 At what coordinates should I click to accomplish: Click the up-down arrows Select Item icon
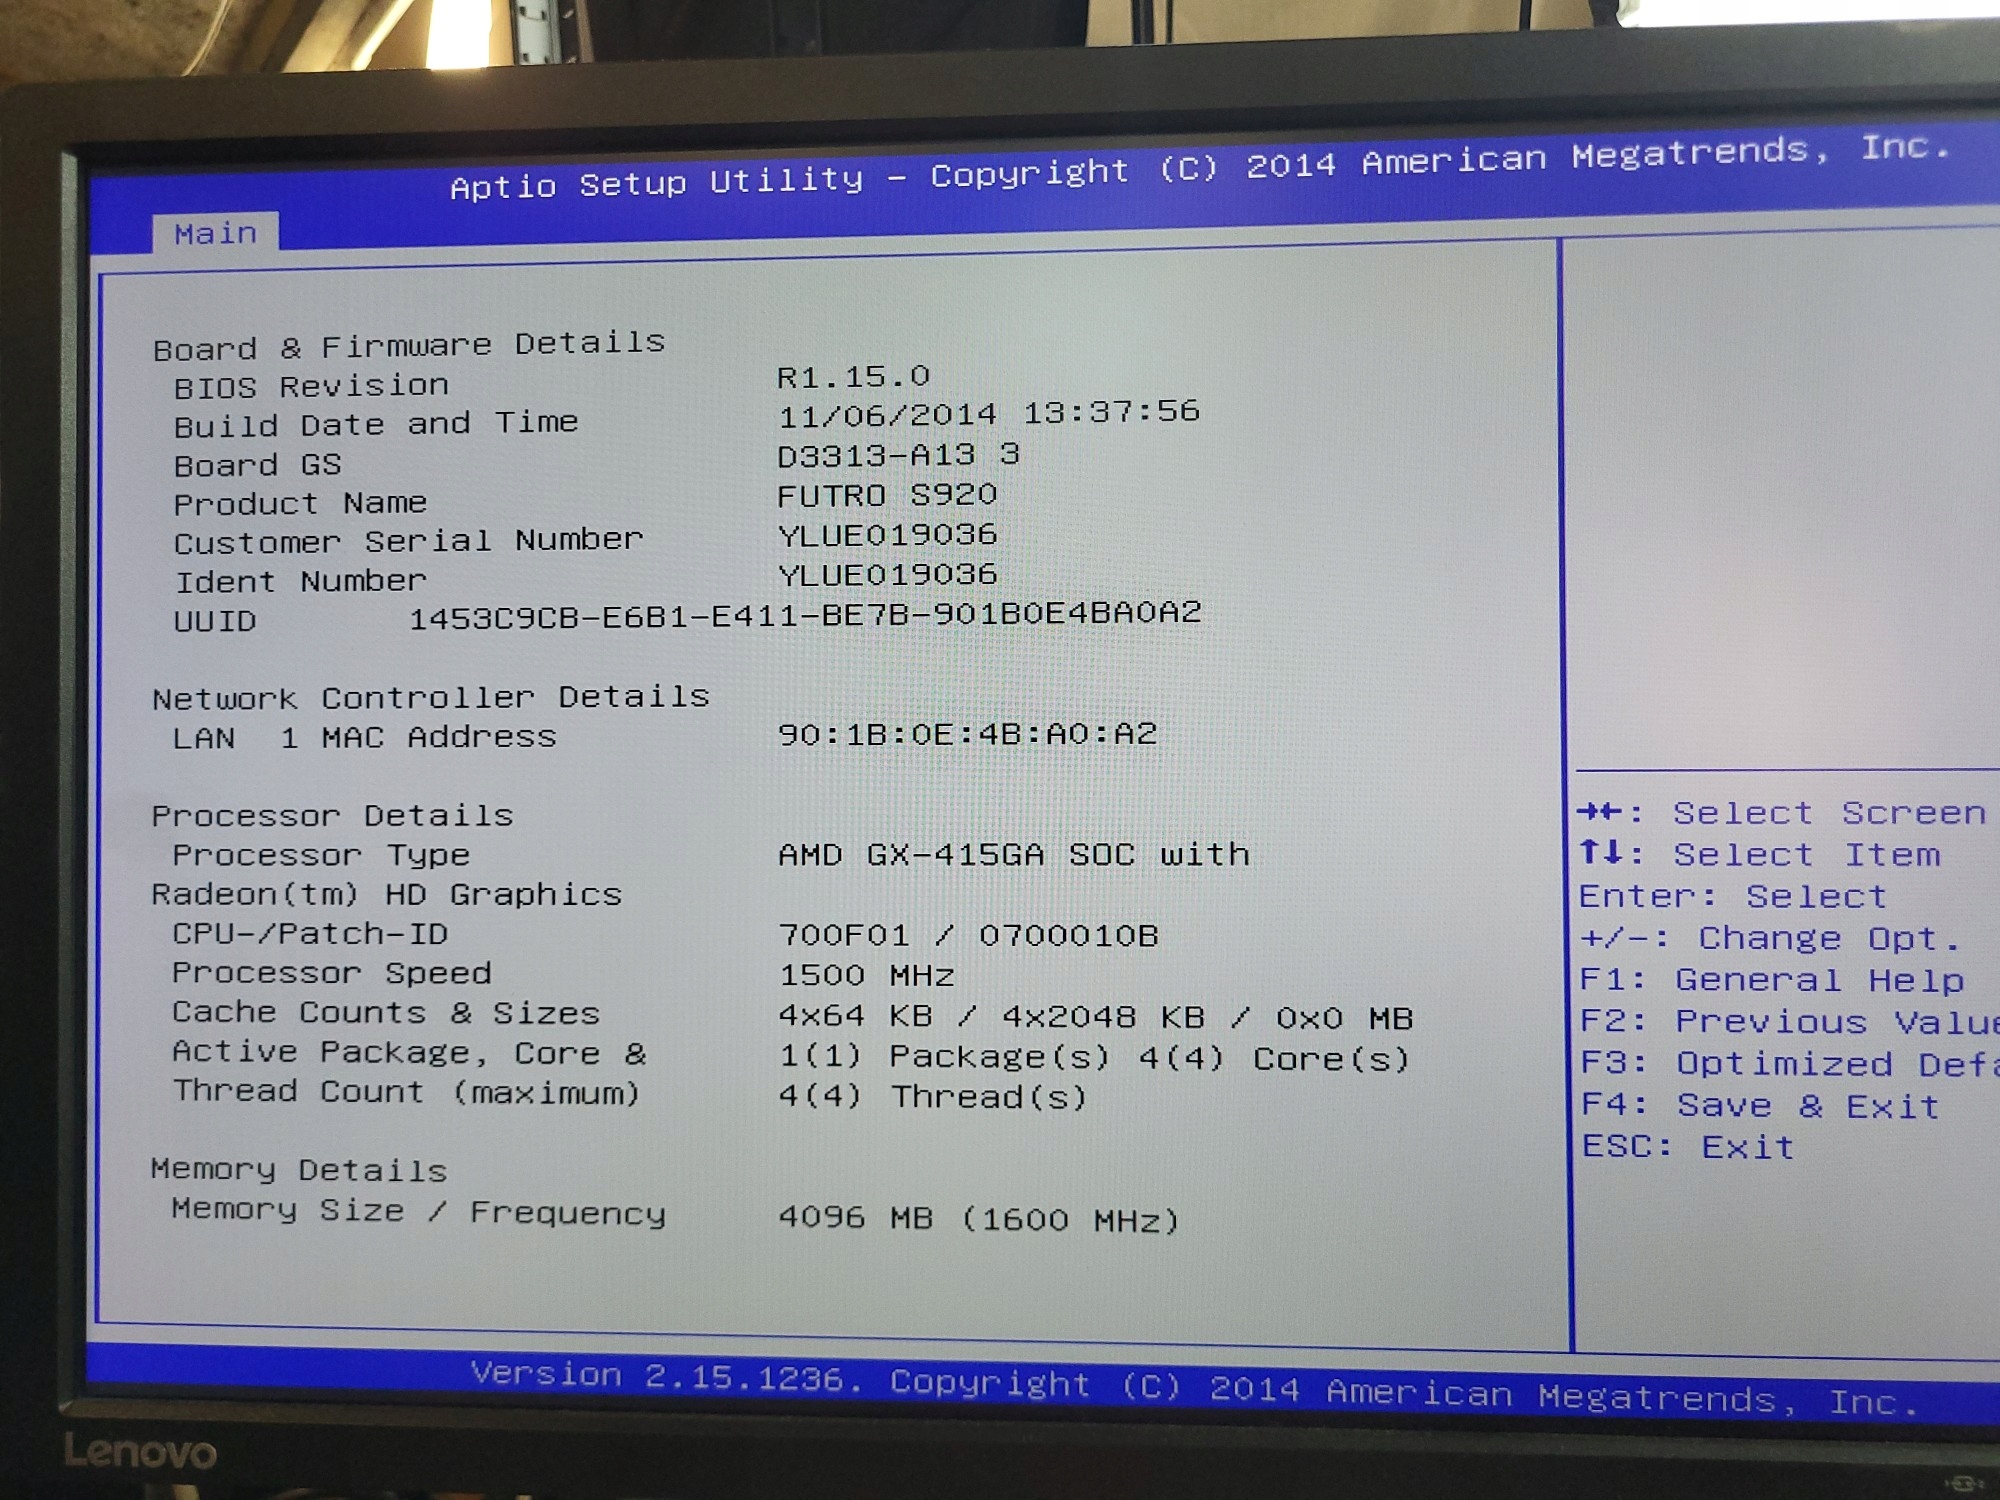[1600, 853]
